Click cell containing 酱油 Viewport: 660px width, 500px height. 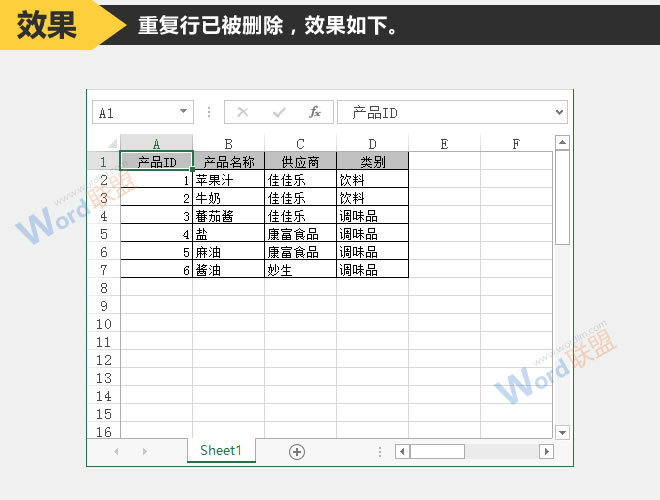[229, 269]
